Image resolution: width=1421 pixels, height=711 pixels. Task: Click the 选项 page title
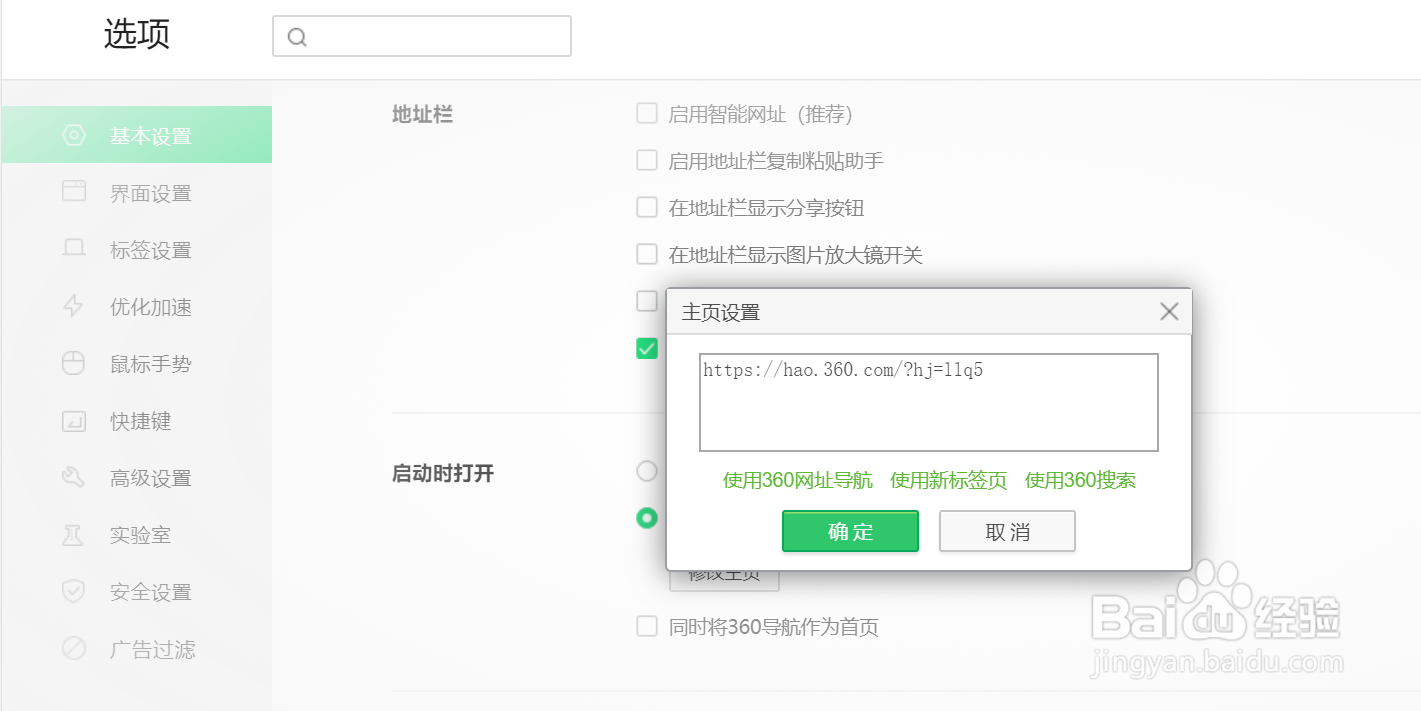coord(137,34)
